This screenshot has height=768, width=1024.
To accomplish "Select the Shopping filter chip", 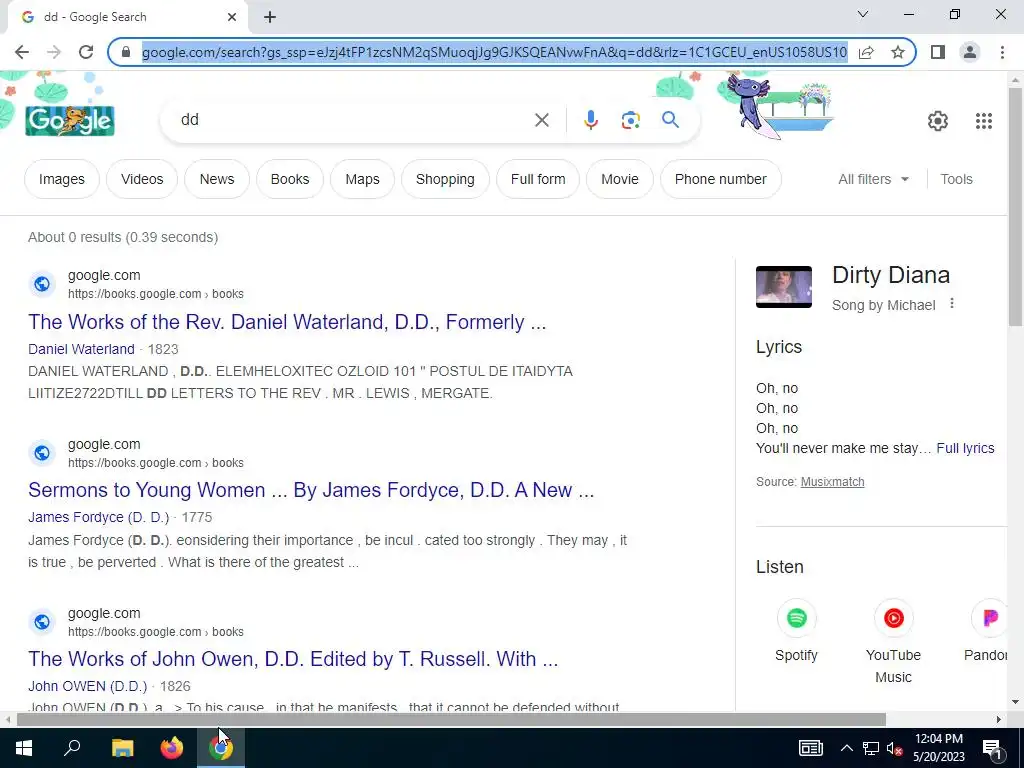I will click(x=445, y=179).
